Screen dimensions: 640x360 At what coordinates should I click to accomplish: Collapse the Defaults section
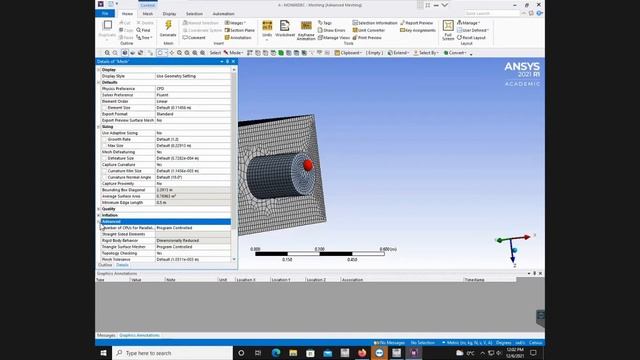[98, 82]
